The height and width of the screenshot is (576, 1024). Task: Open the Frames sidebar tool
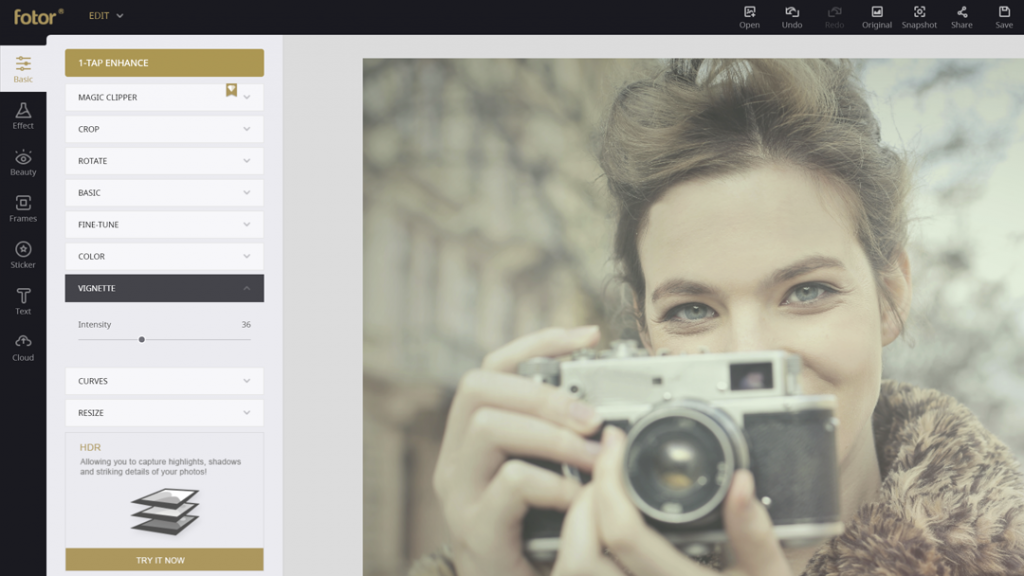(x=23, y=208)
